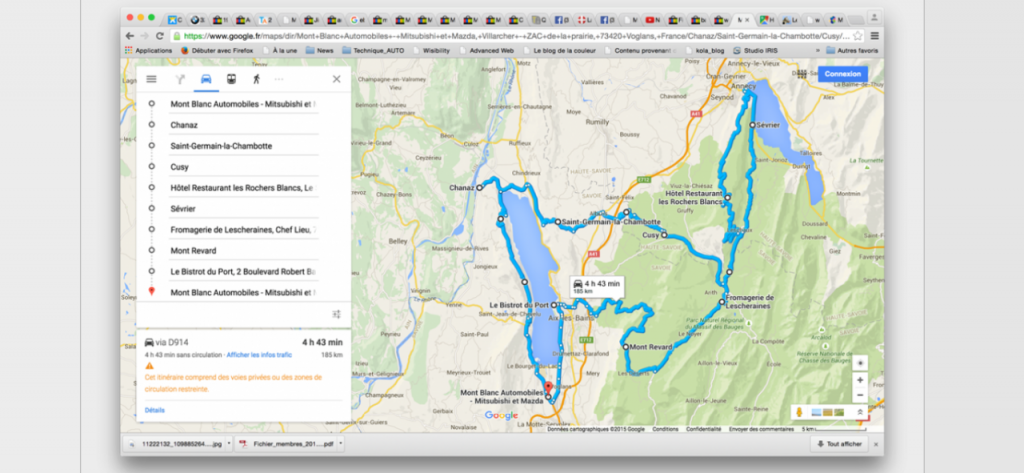Click the final destination red pin field
The width and height of the screenshot is (1024, 473).
(244, 292)
